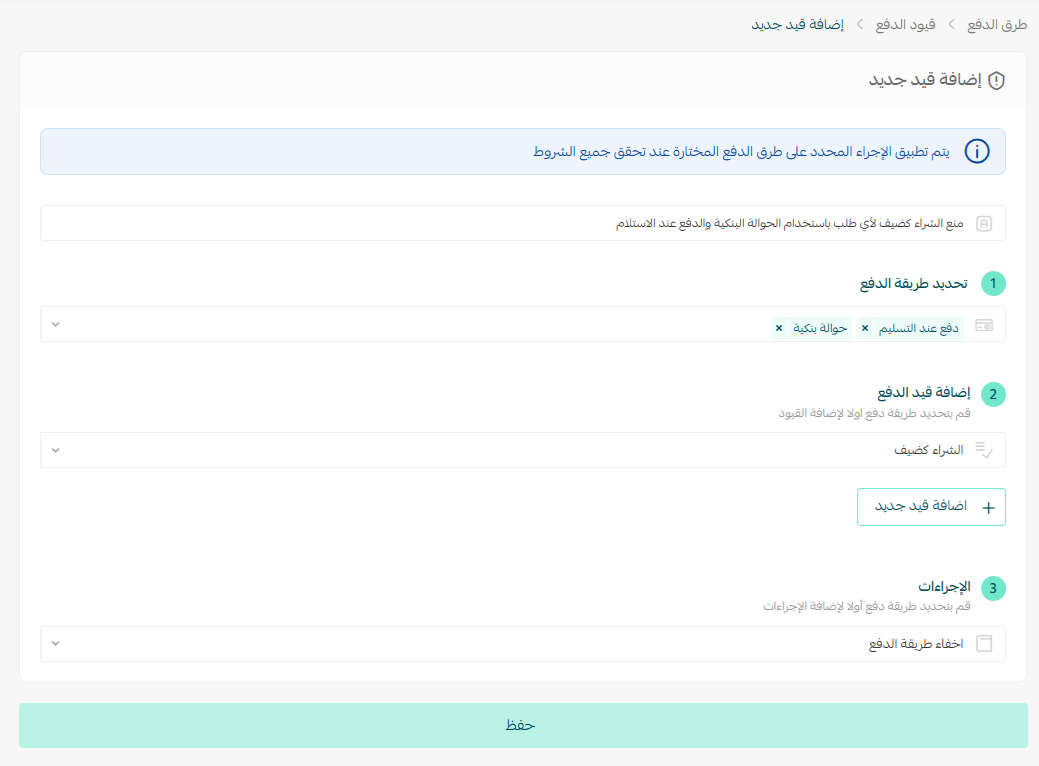1039x766 pixels.
Task: Click the checklist icon in the restriction selector
Action: (x=983, y=449)
